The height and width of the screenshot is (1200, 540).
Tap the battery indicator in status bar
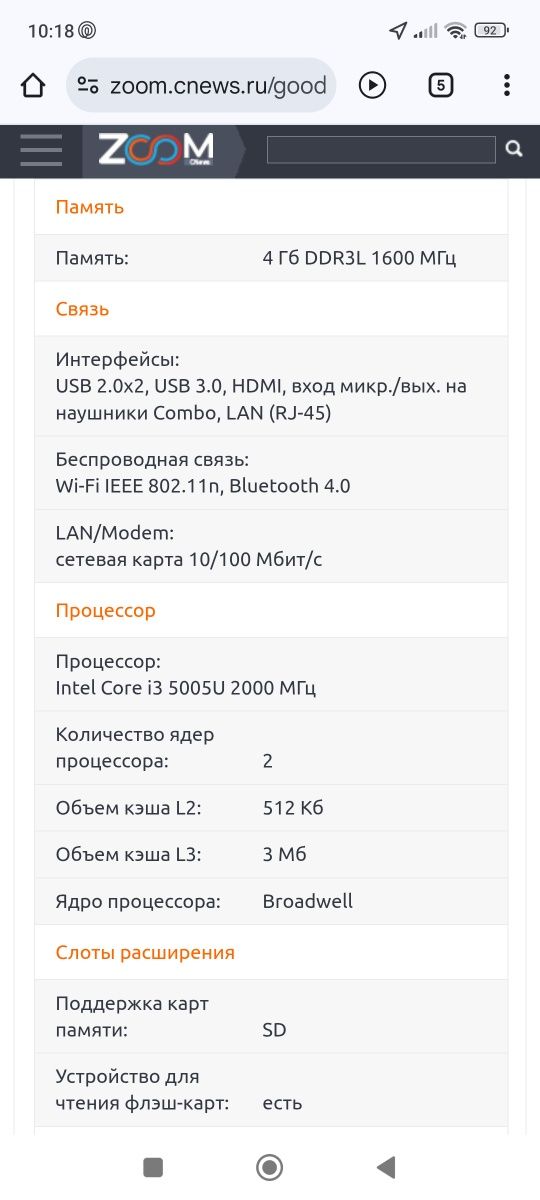490,31
